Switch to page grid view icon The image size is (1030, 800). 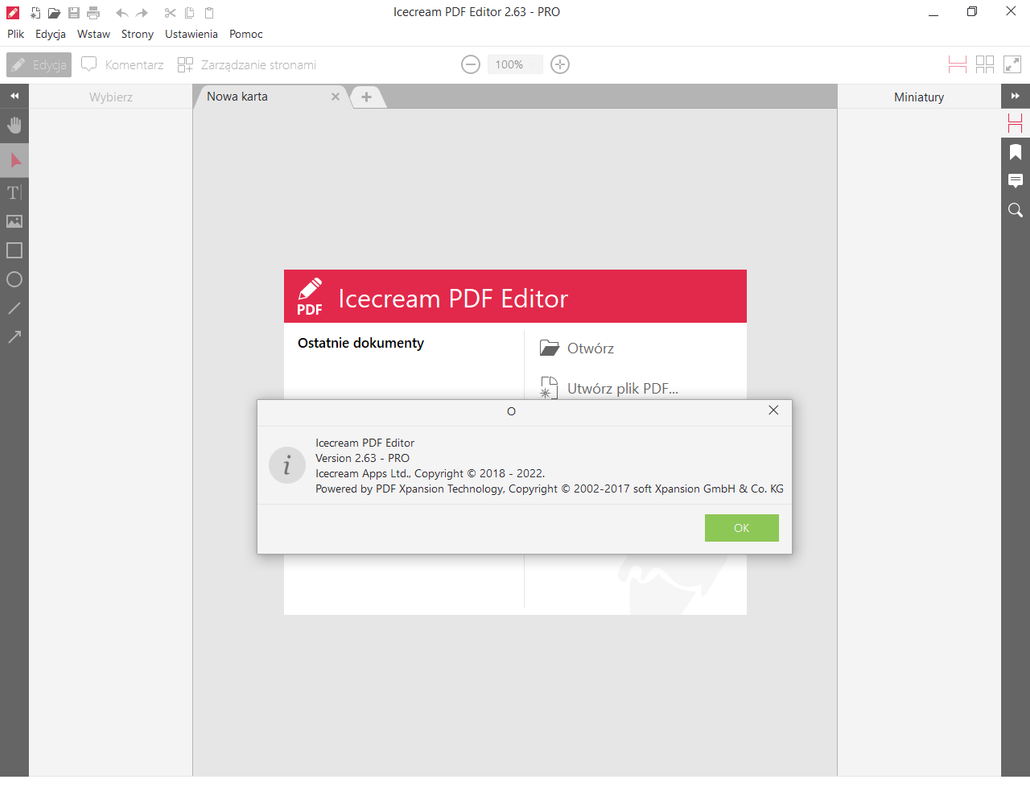985,64
